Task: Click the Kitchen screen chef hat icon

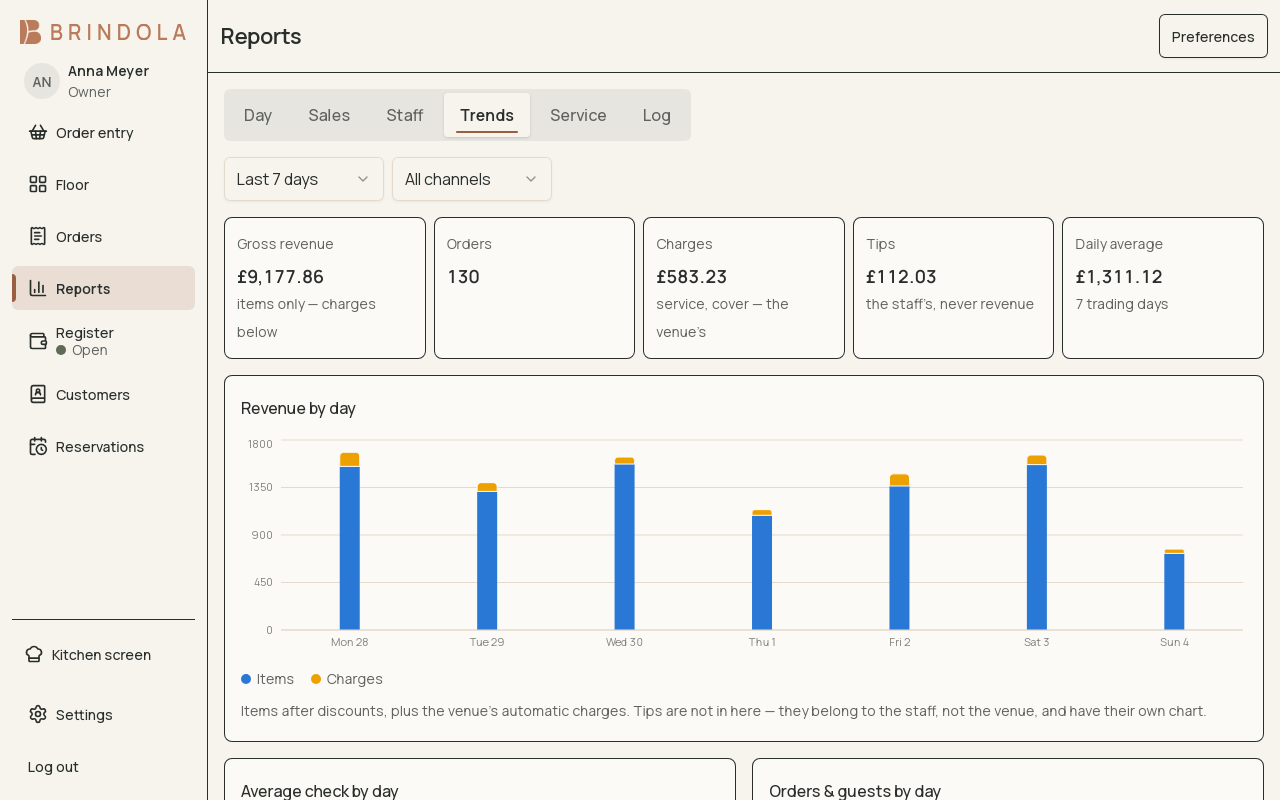Action: (x=34, y=654)
